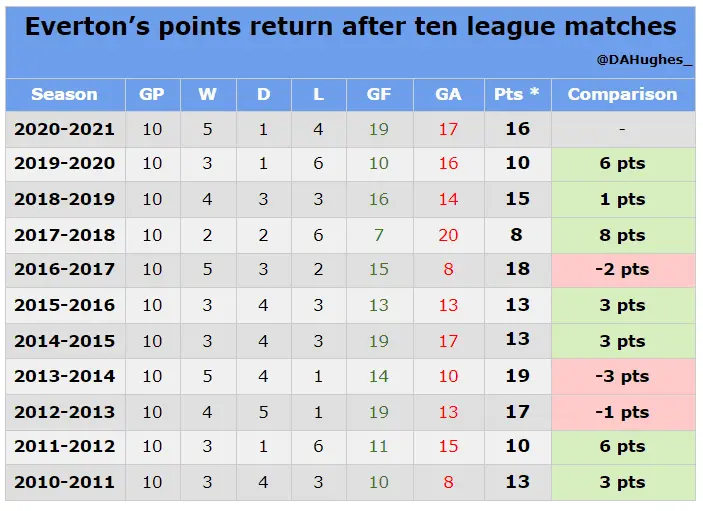703x511 pixels.
Task: Select the 2013-2014 season cell
Action: [64, 376]
